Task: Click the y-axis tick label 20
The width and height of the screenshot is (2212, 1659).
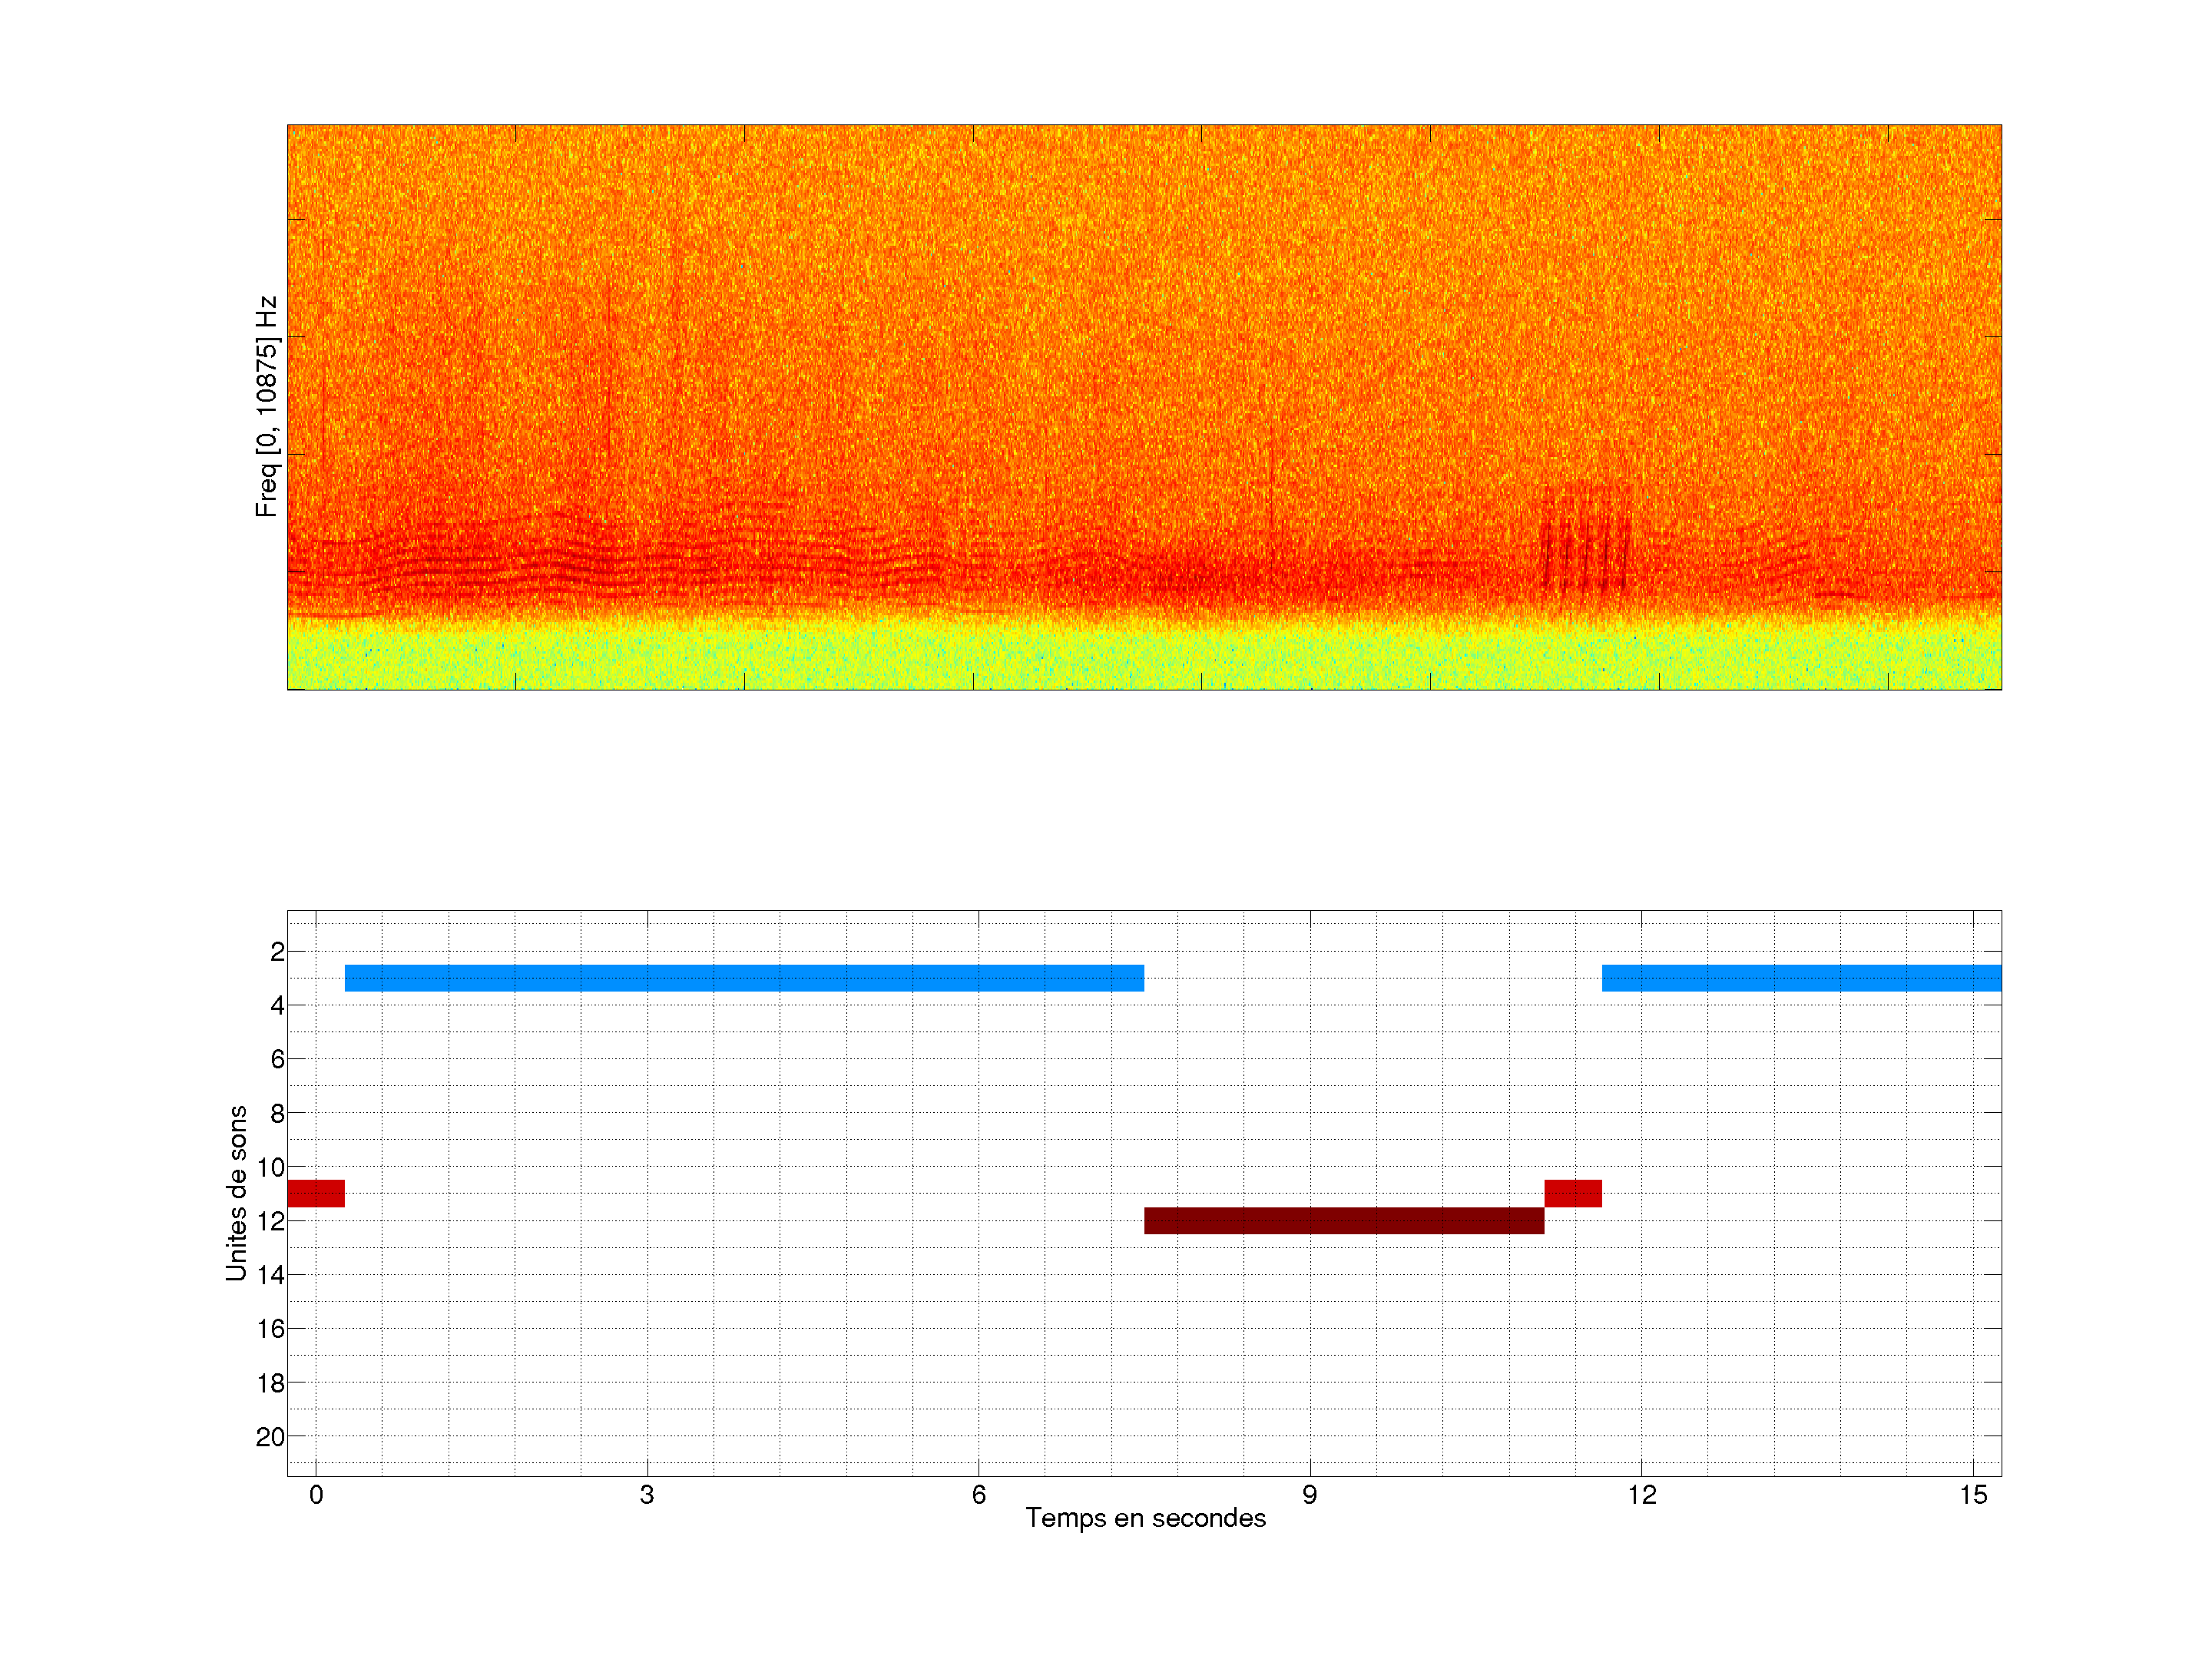Action: click(x=270, y=1437)
